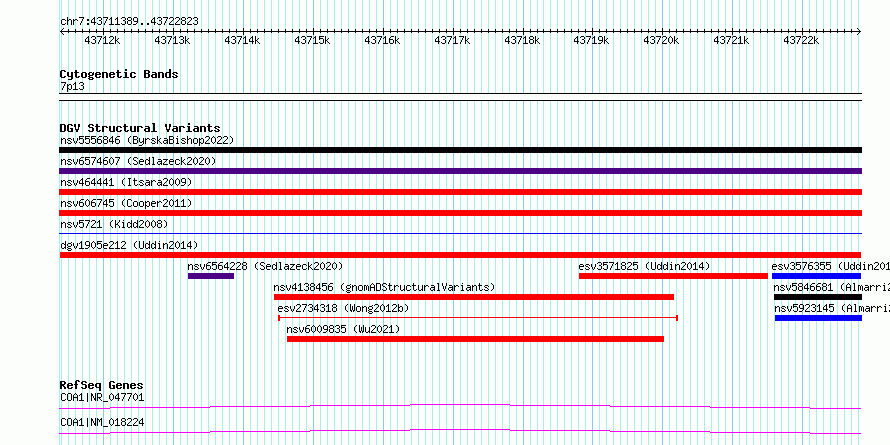
Task: Select the blue esv3576355 variant bar
Action: click(817, 276)
